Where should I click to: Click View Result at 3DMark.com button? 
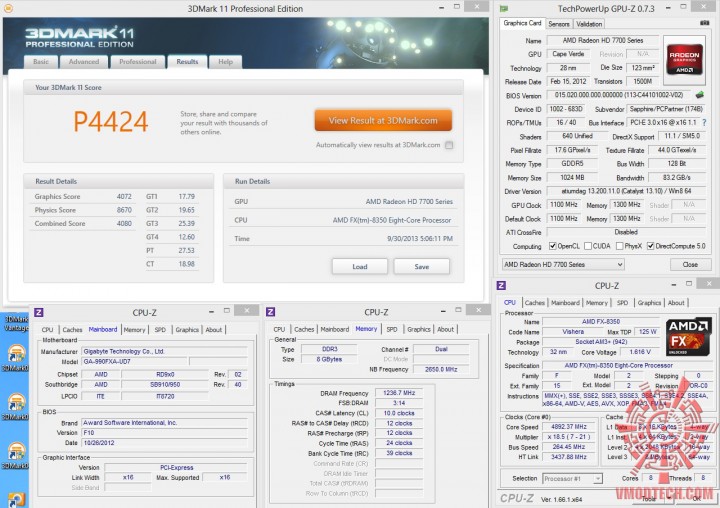383,120
